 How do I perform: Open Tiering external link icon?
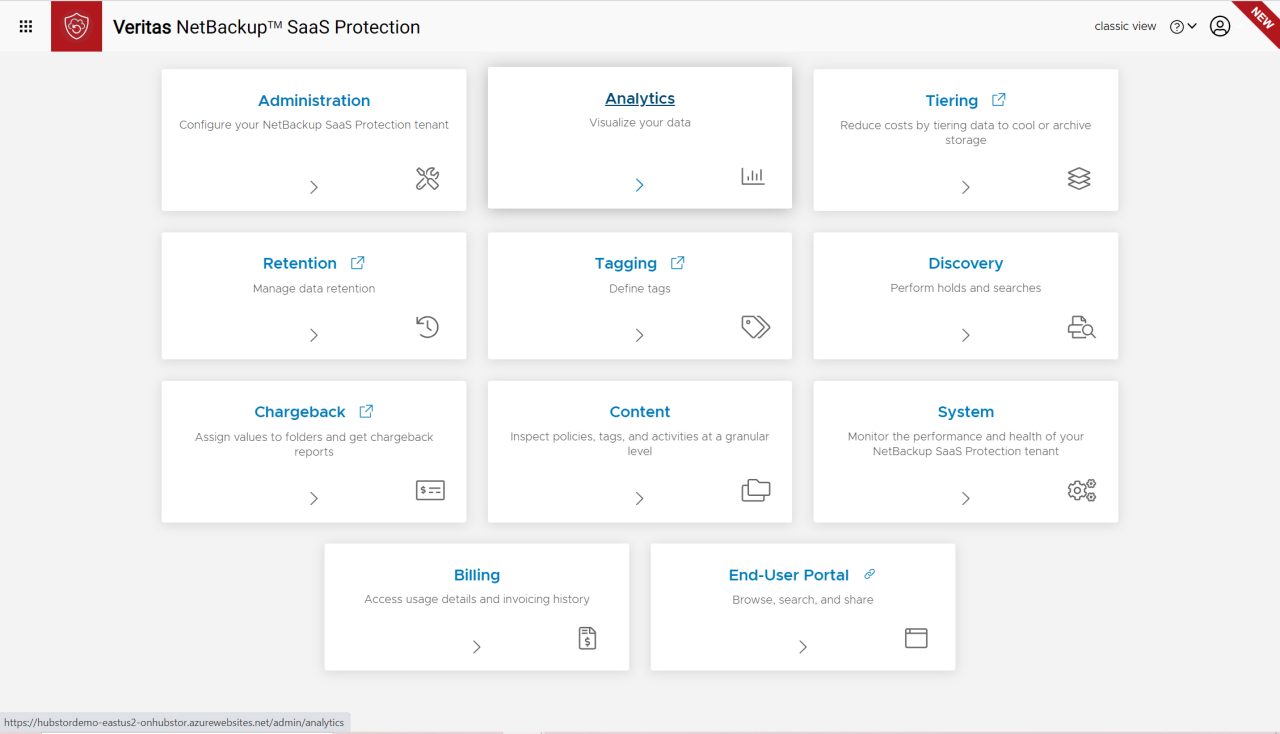tap(998, 100)
